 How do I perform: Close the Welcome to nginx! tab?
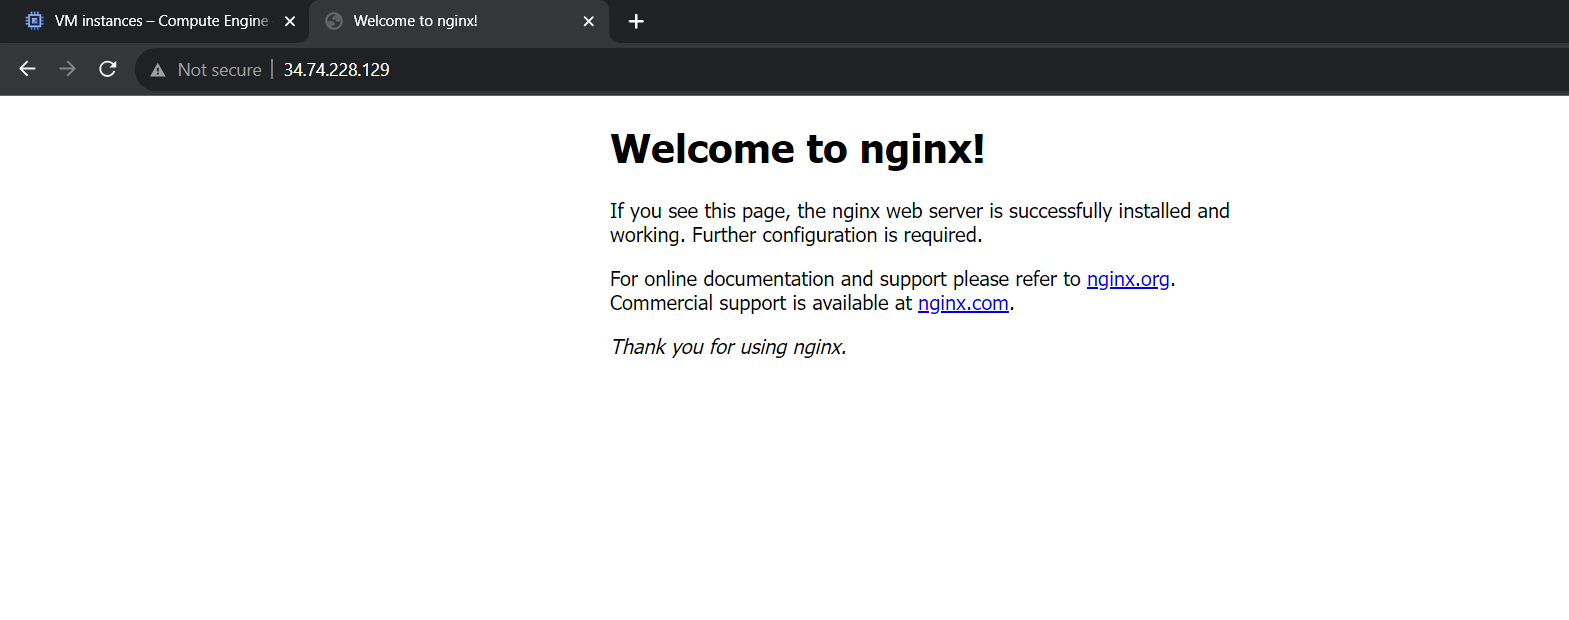(589, 21)
